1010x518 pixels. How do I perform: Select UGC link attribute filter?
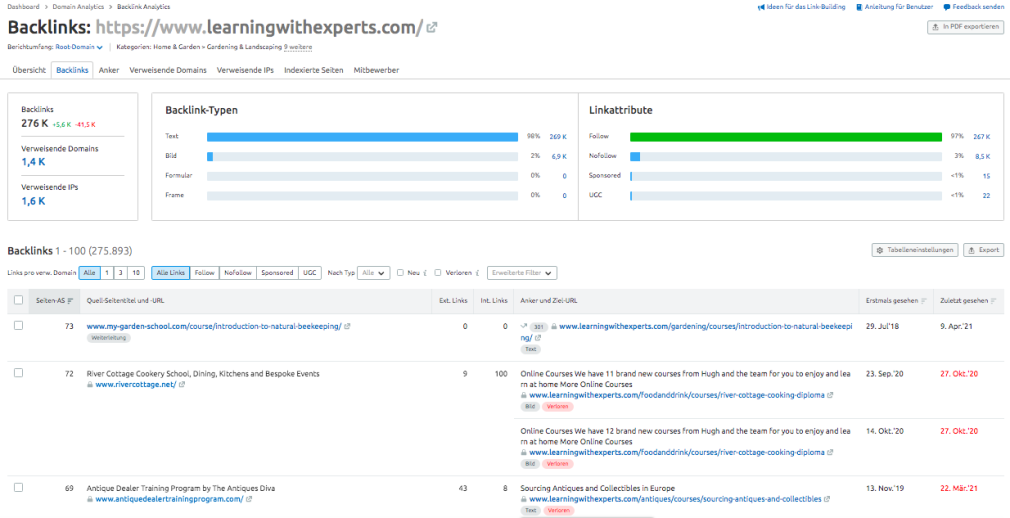pyautogui.click(x=309, y=273)
